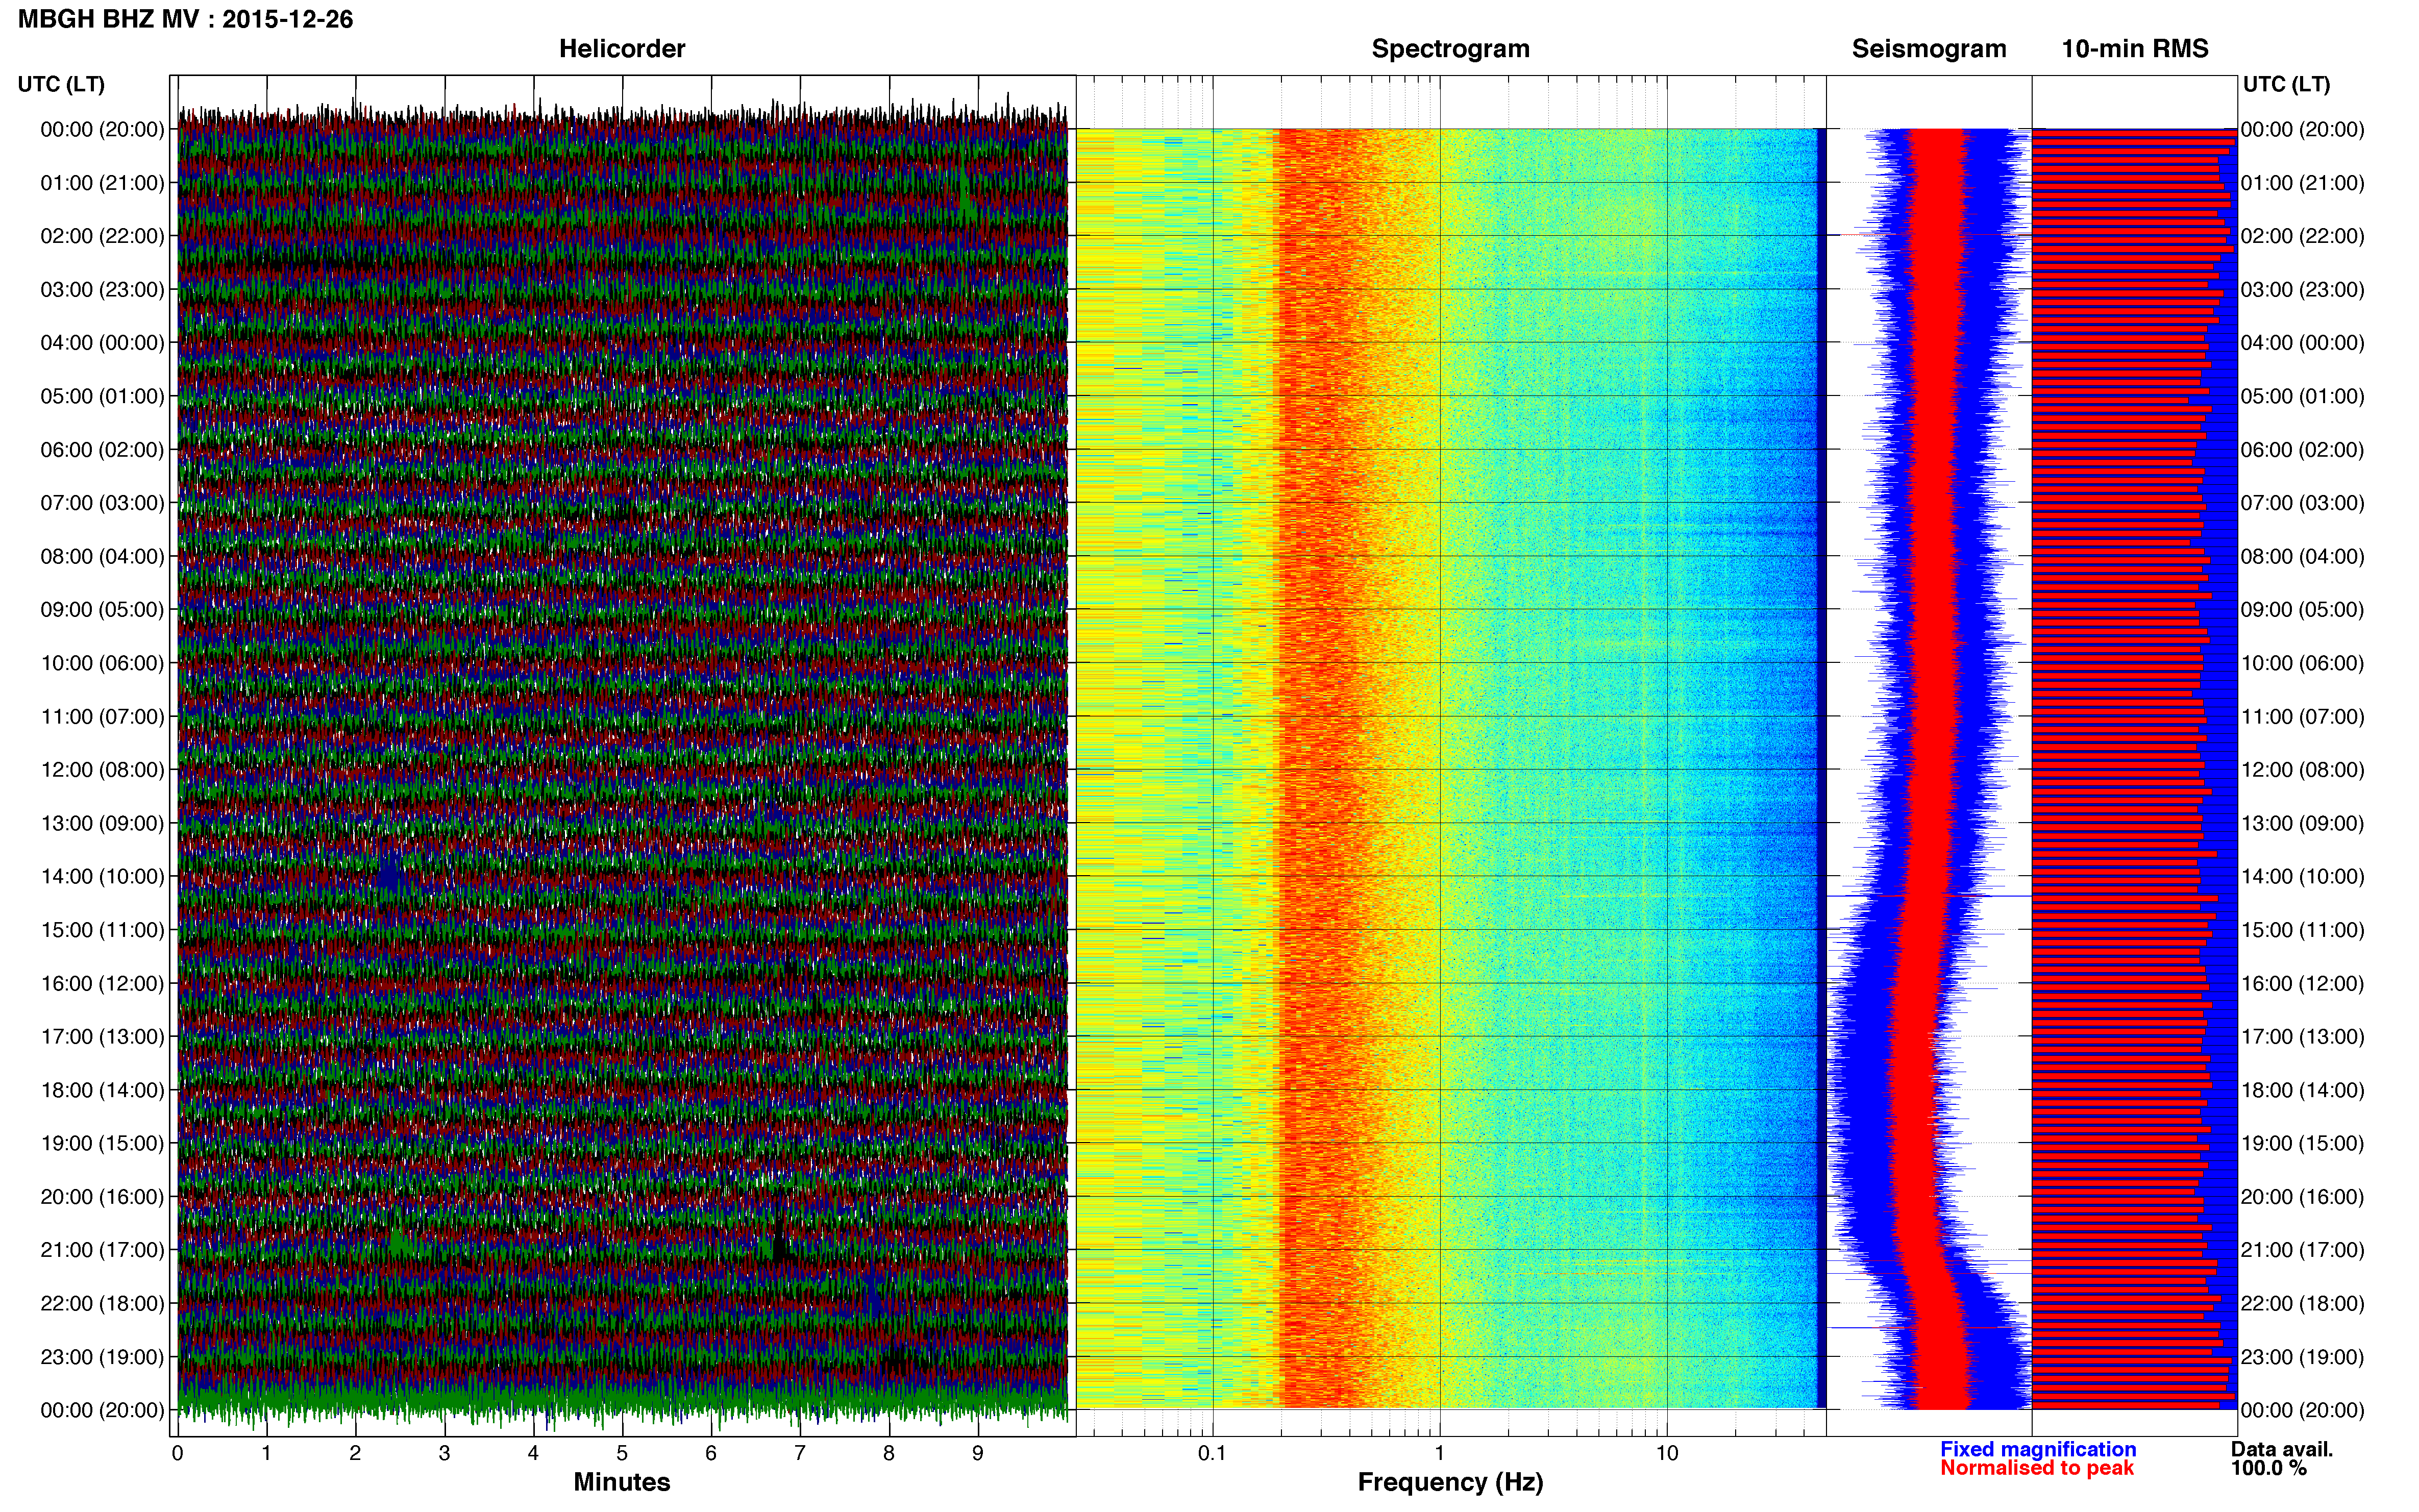This screenshot has height=1512, width=2419.
Task: Click tick '5' on the Minutes axis
Action: click(x=622, y=1454)
